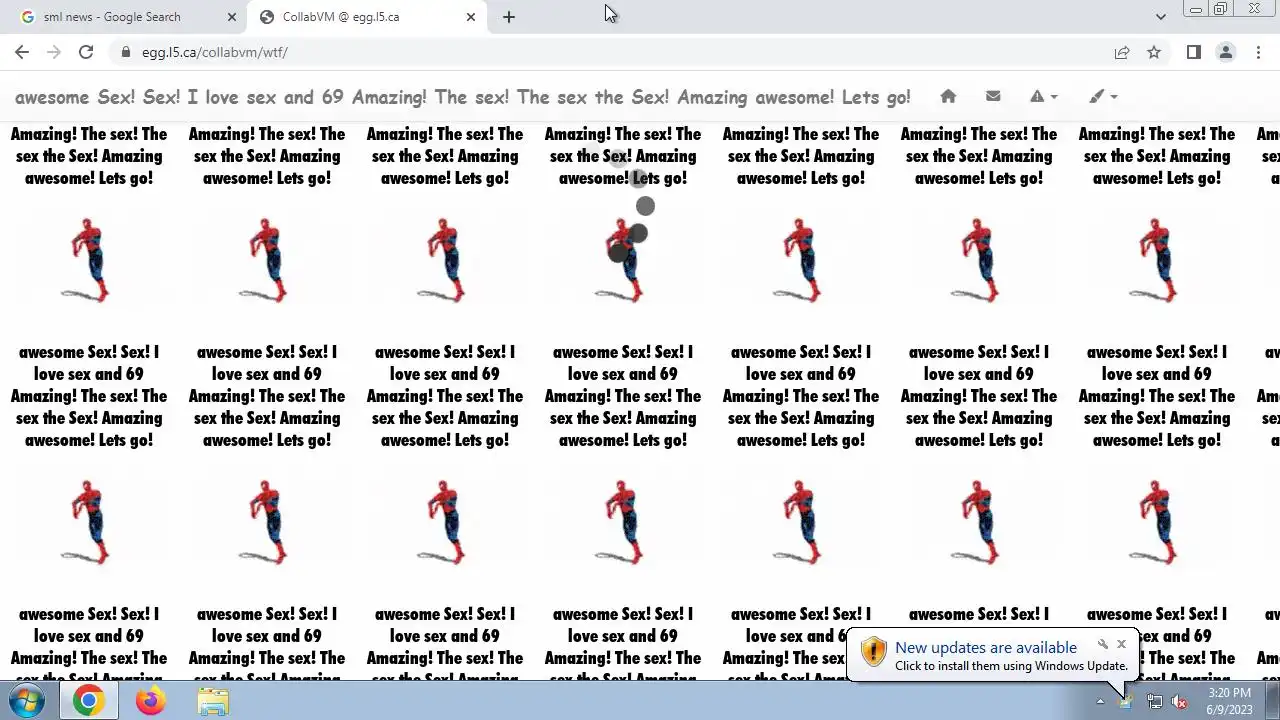Open notification settings wrench in update balloon
1280x720 pixels.
tap(1103, 645)
